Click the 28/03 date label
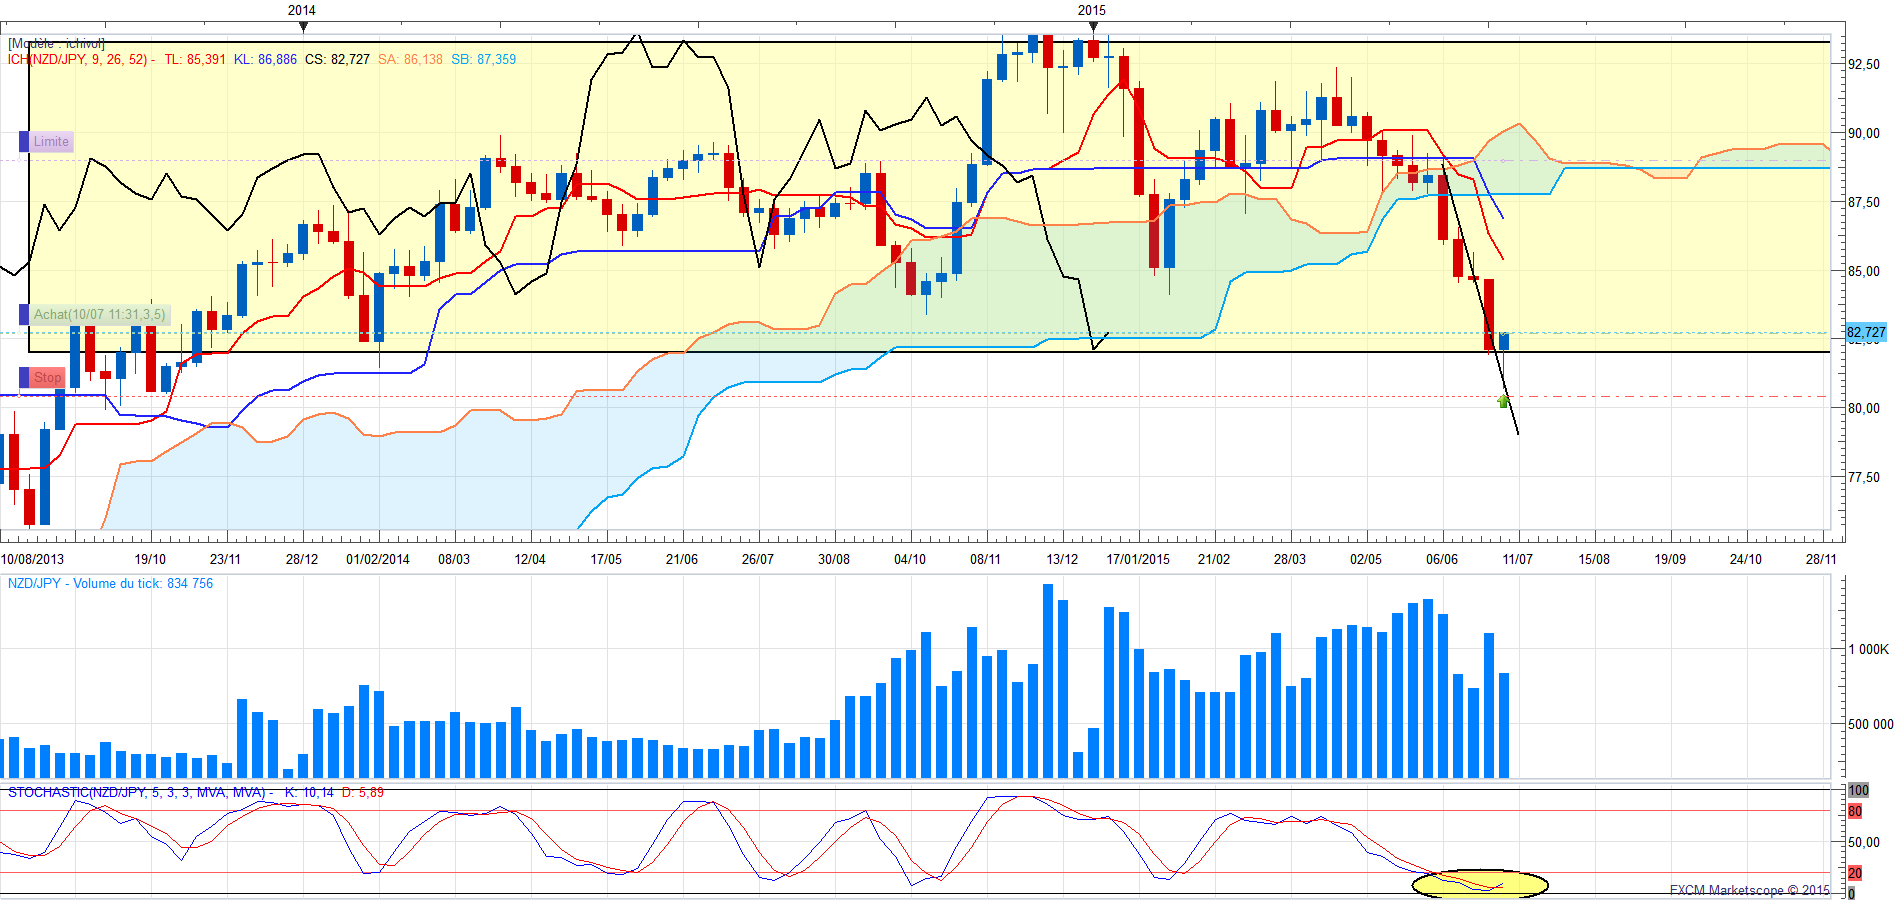Image resolution: width=1903 pixels, height=900 pixels. (1290, 560)
